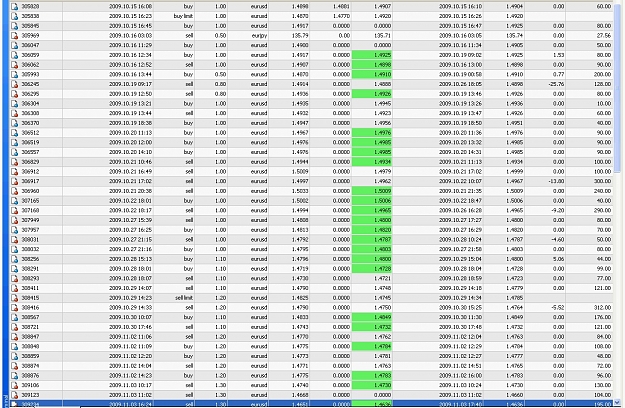Image resolution: width=625 pixels, height=408 pixels.
Task: Click the swap value '0.77'
Action: [x=559, y=75]
